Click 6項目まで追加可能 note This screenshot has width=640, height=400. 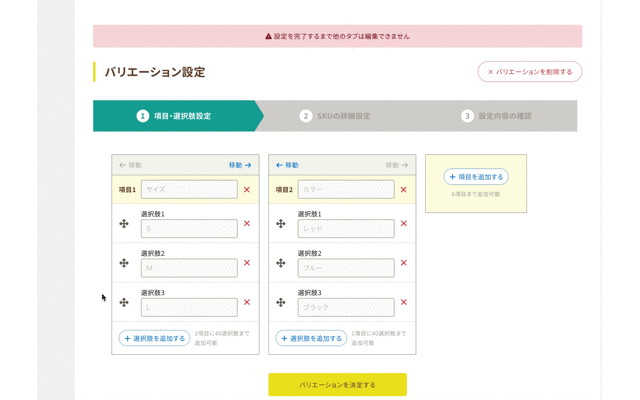pyautogui.click(x=476, y=194)
